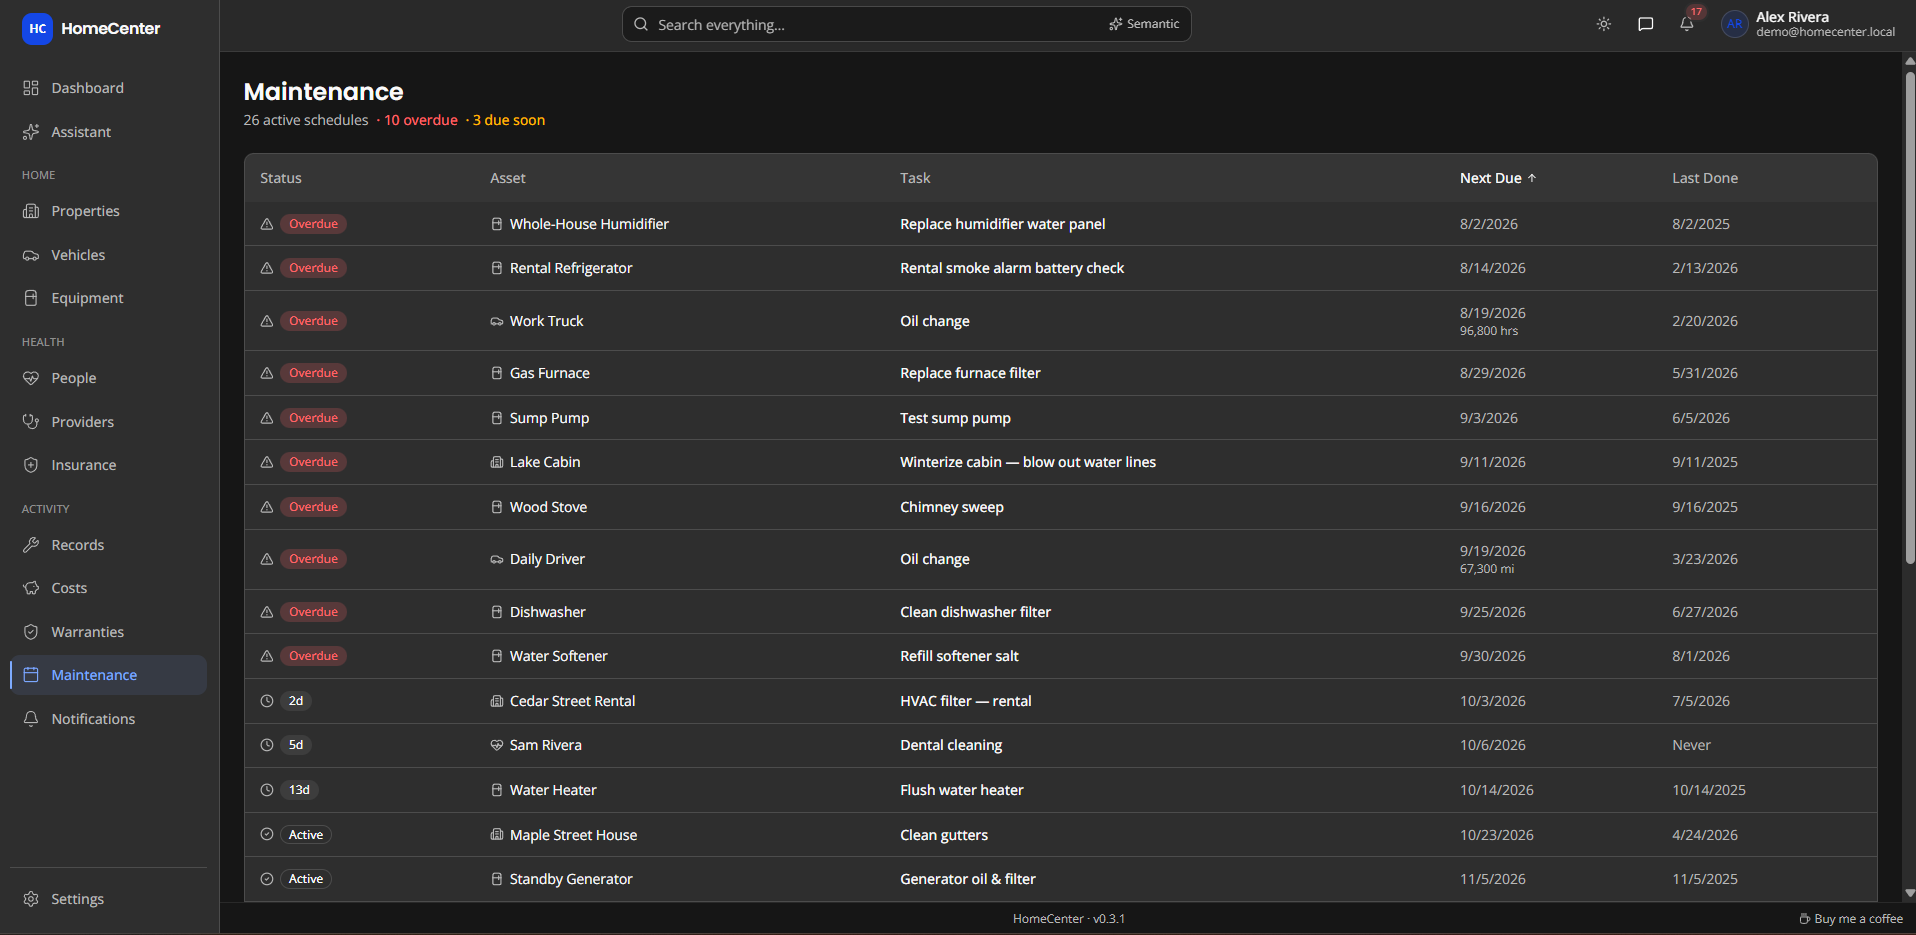Open the chat bubble icon in the header
Screen dimensions: 1916x935
tap(1646, 24)
